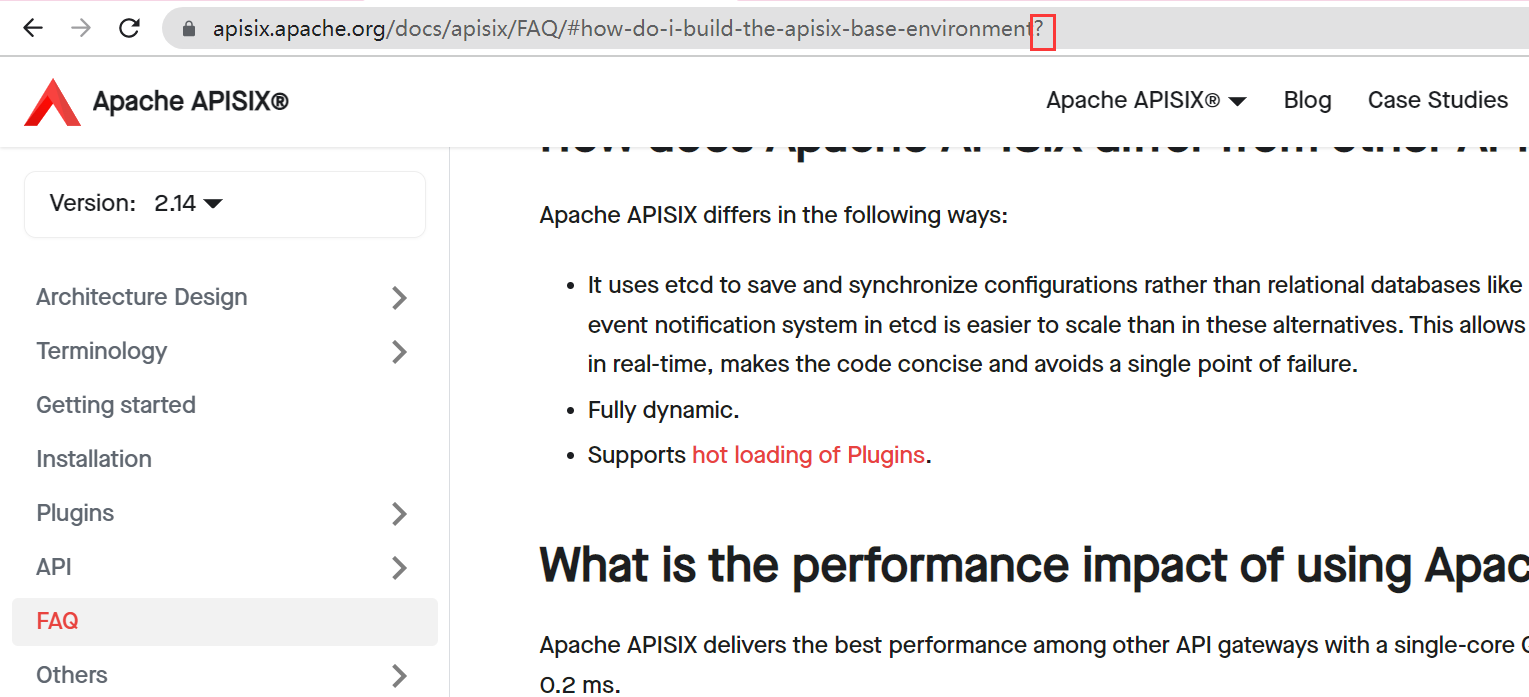
Task: Open Terminology in sidebar
Action: 101,351
